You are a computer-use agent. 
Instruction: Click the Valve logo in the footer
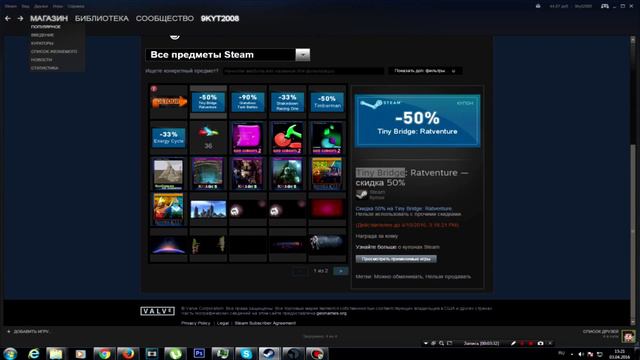click(x=158, y=311)
